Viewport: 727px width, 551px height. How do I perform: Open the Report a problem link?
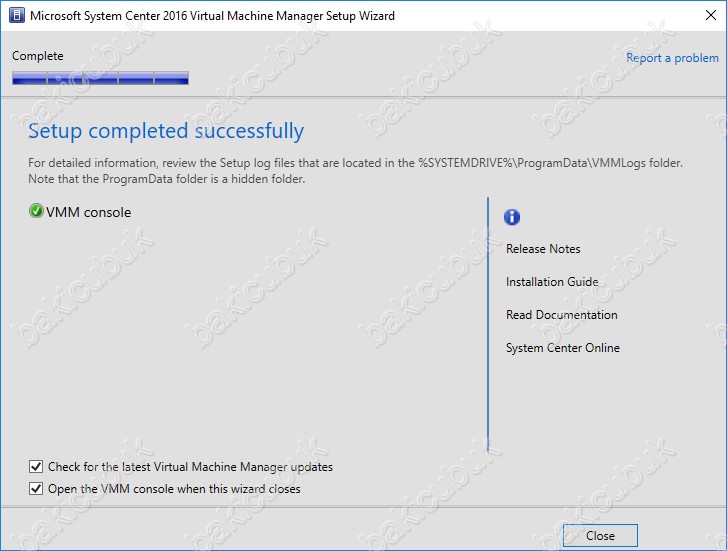coord(672,58)
